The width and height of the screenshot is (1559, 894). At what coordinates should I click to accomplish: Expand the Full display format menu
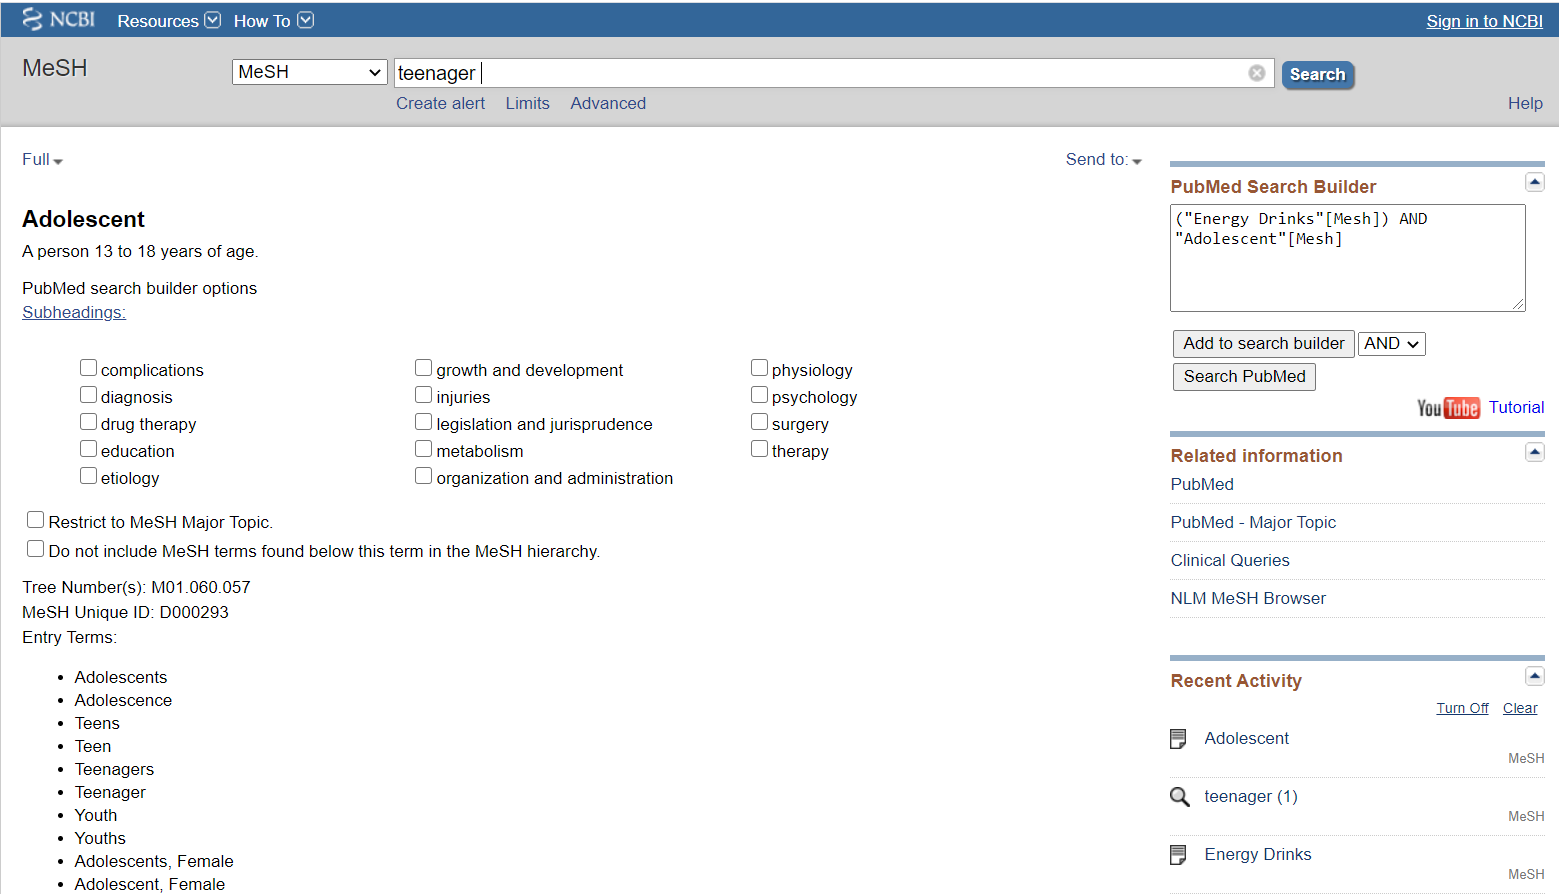coord(42,160)
